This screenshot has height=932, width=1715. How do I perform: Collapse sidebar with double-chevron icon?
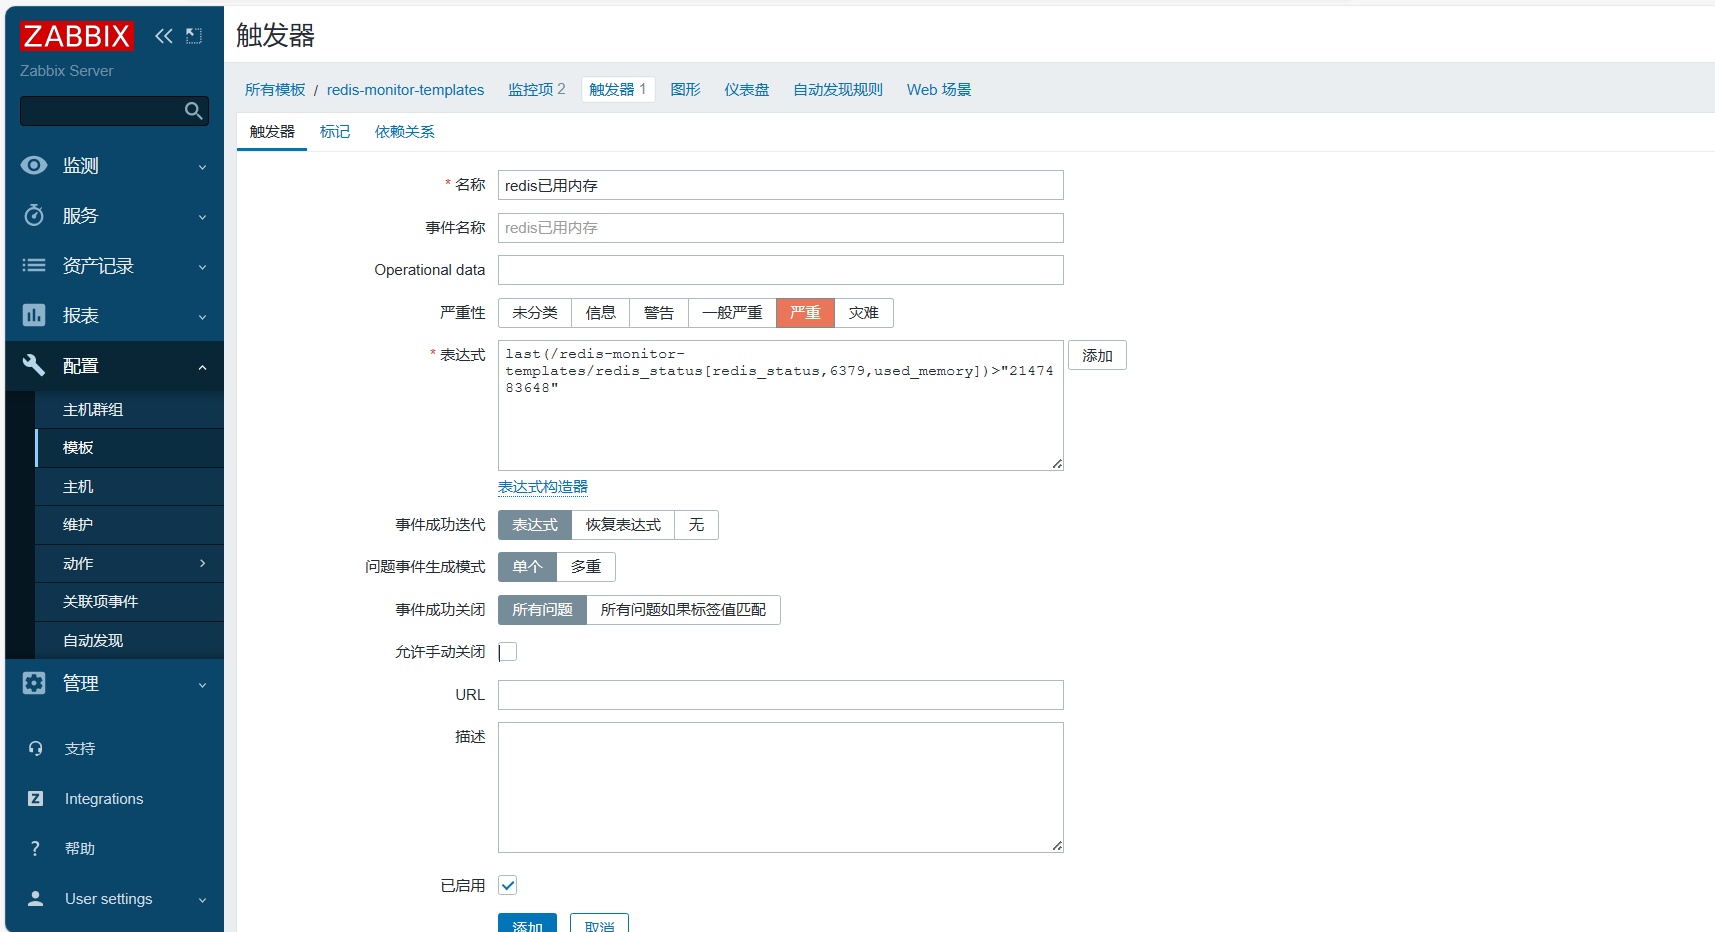pos(164,36)
